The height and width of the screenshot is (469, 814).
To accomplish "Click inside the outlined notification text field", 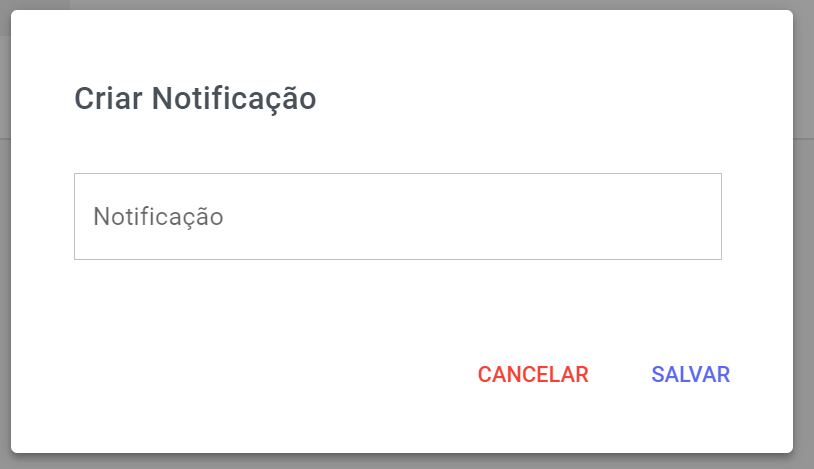I will [397, 216].
